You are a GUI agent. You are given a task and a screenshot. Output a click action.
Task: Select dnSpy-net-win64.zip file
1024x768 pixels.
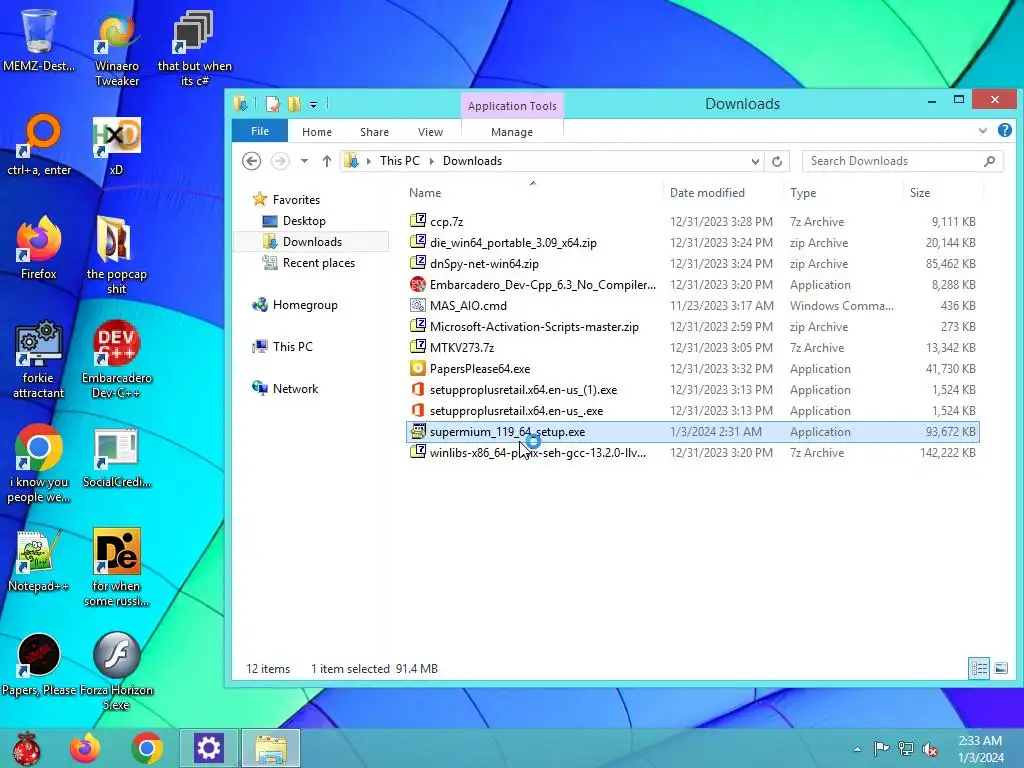pos(692,263)
